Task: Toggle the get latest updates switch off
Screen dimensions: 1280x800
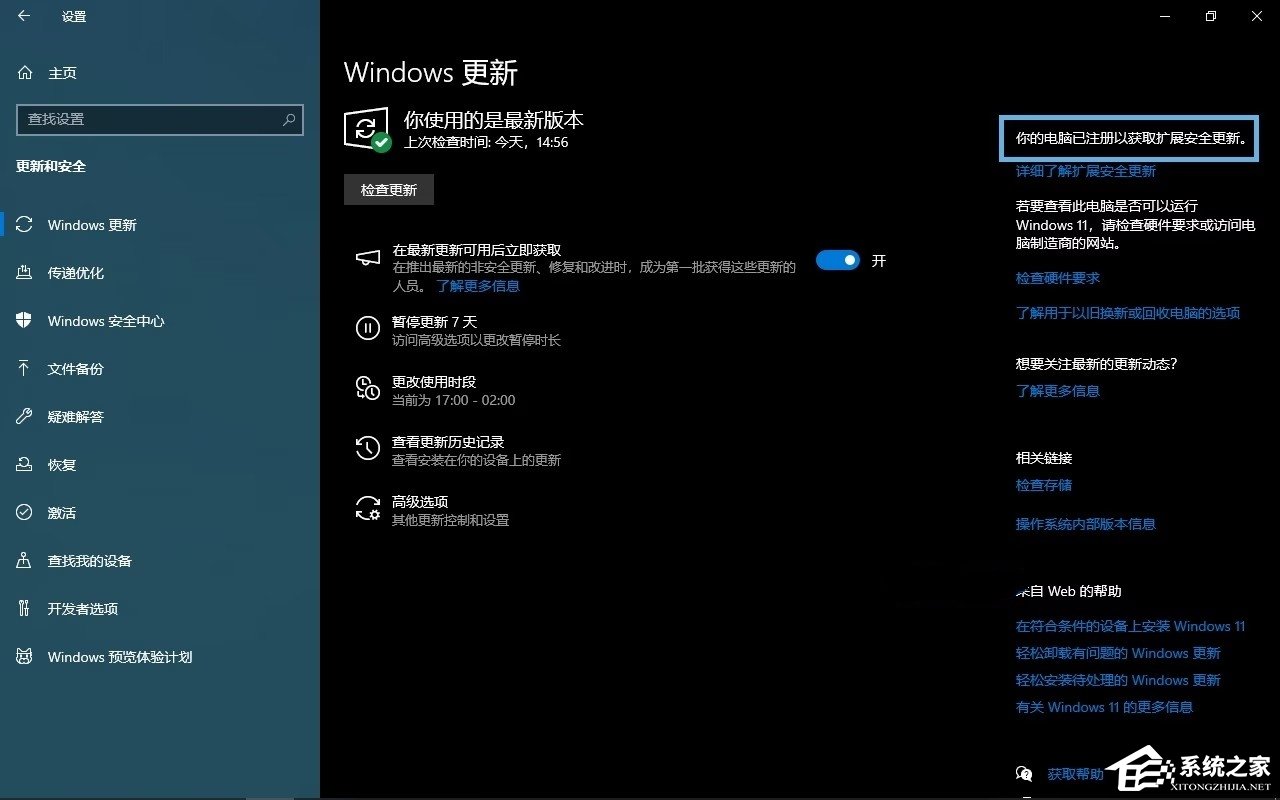Action: pos(838,260)
